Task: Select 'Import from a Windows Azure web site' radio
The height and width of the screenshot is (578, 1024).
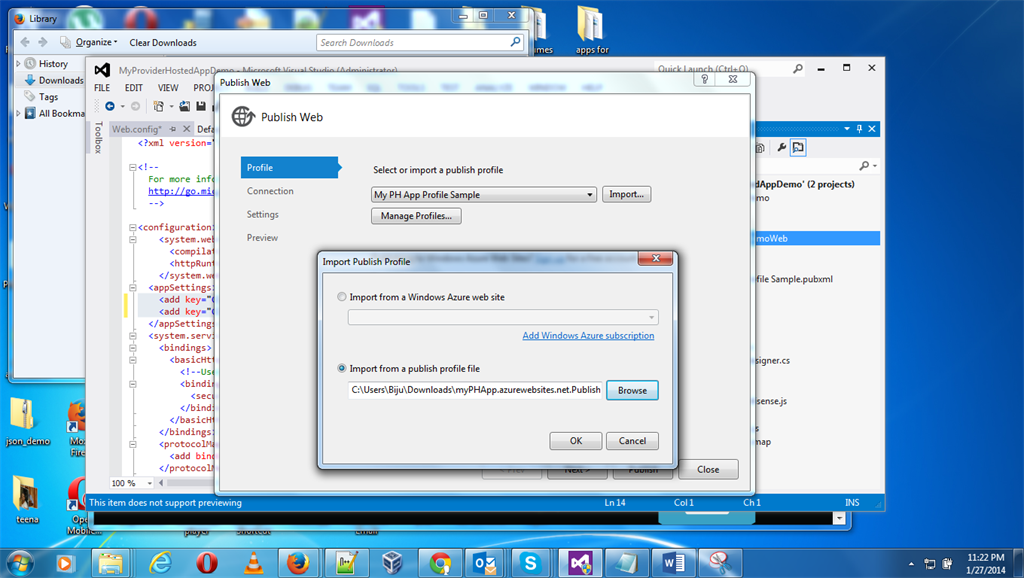Action: pos(342,297)
